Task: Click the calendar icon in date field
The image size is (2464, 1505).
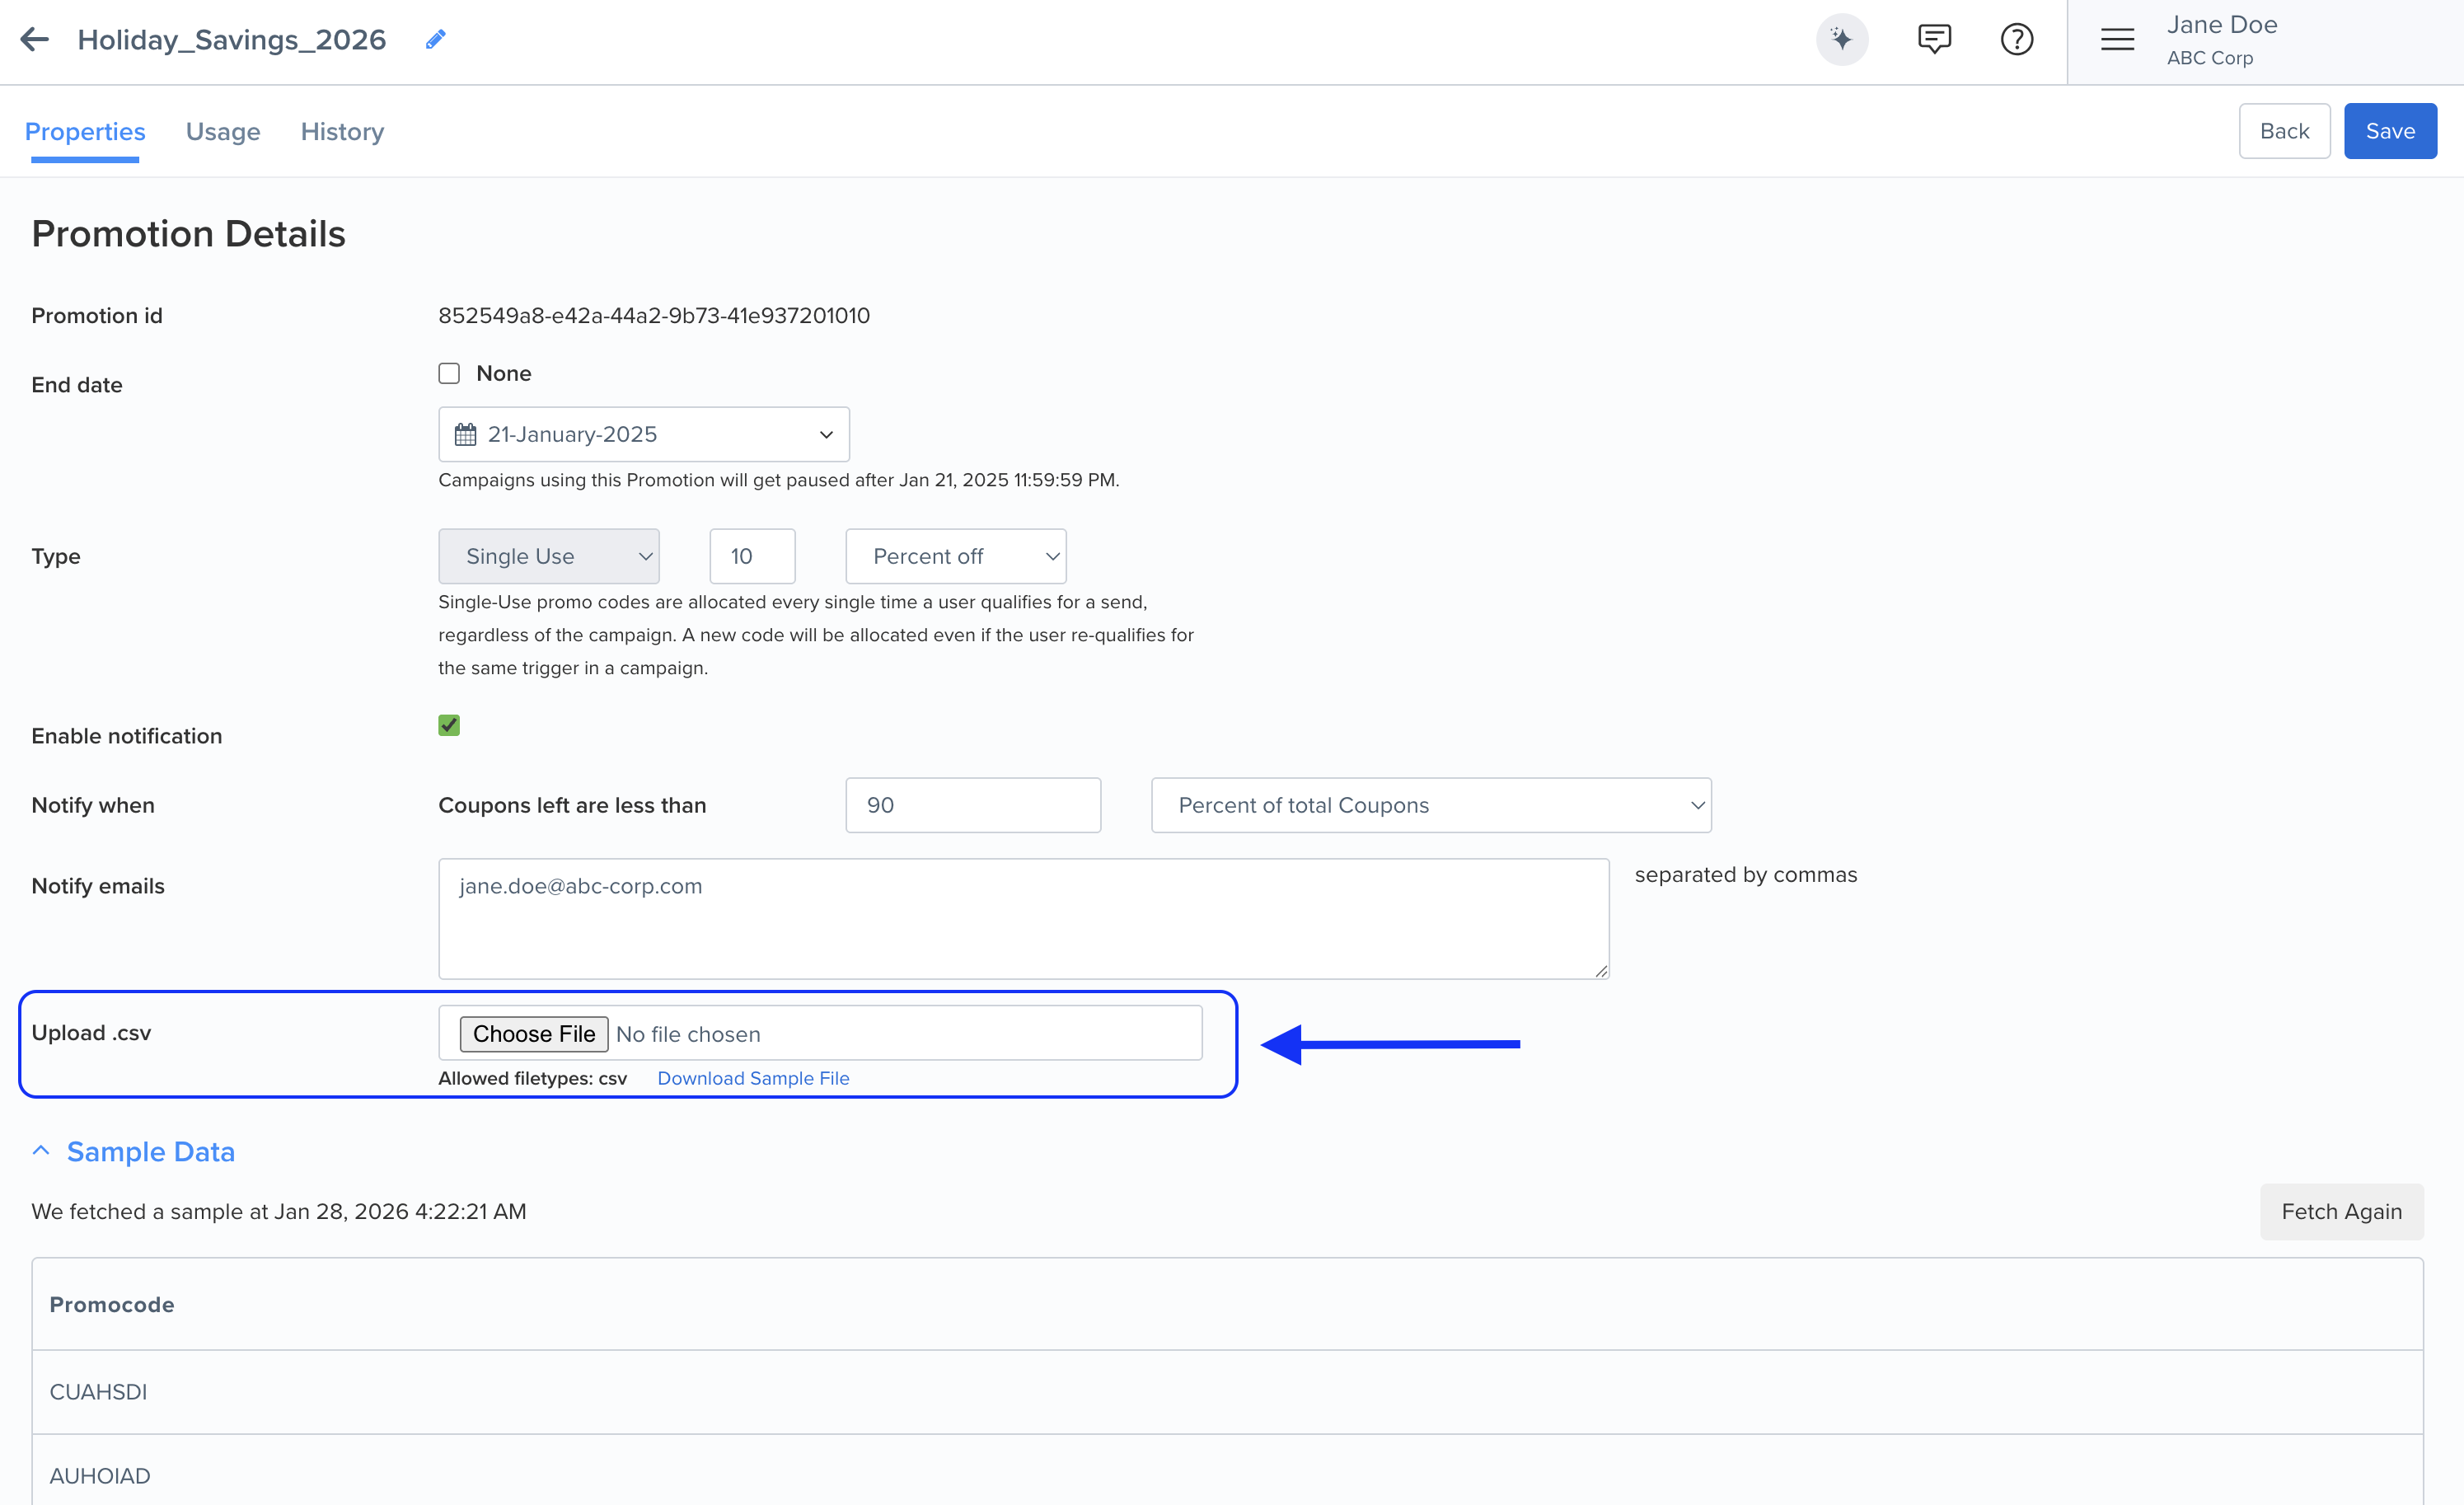Action: coord(465,434)
